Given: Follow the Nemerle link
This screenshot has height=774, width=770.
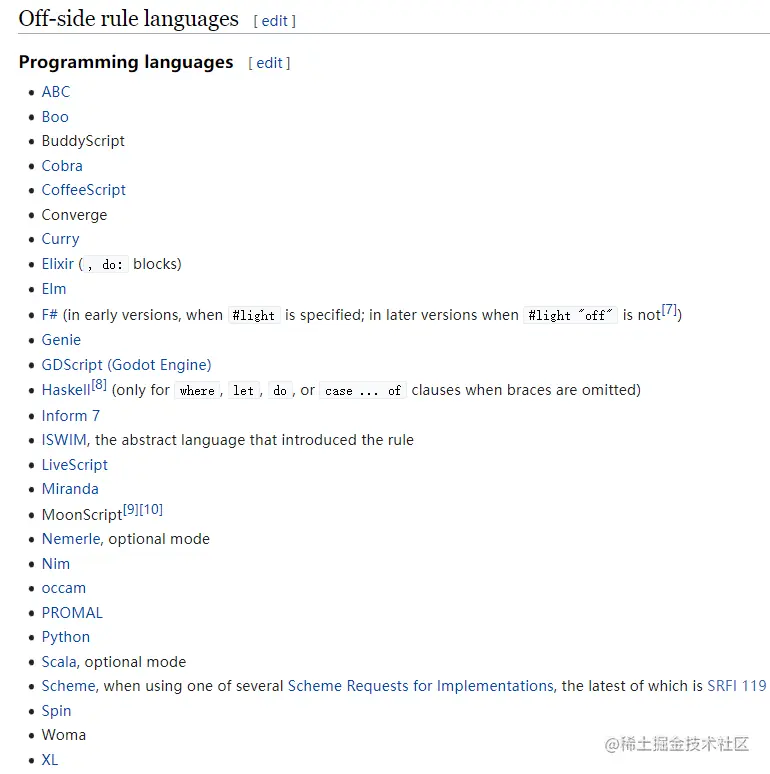Looking at the screenshot, I should click(71, 539).
